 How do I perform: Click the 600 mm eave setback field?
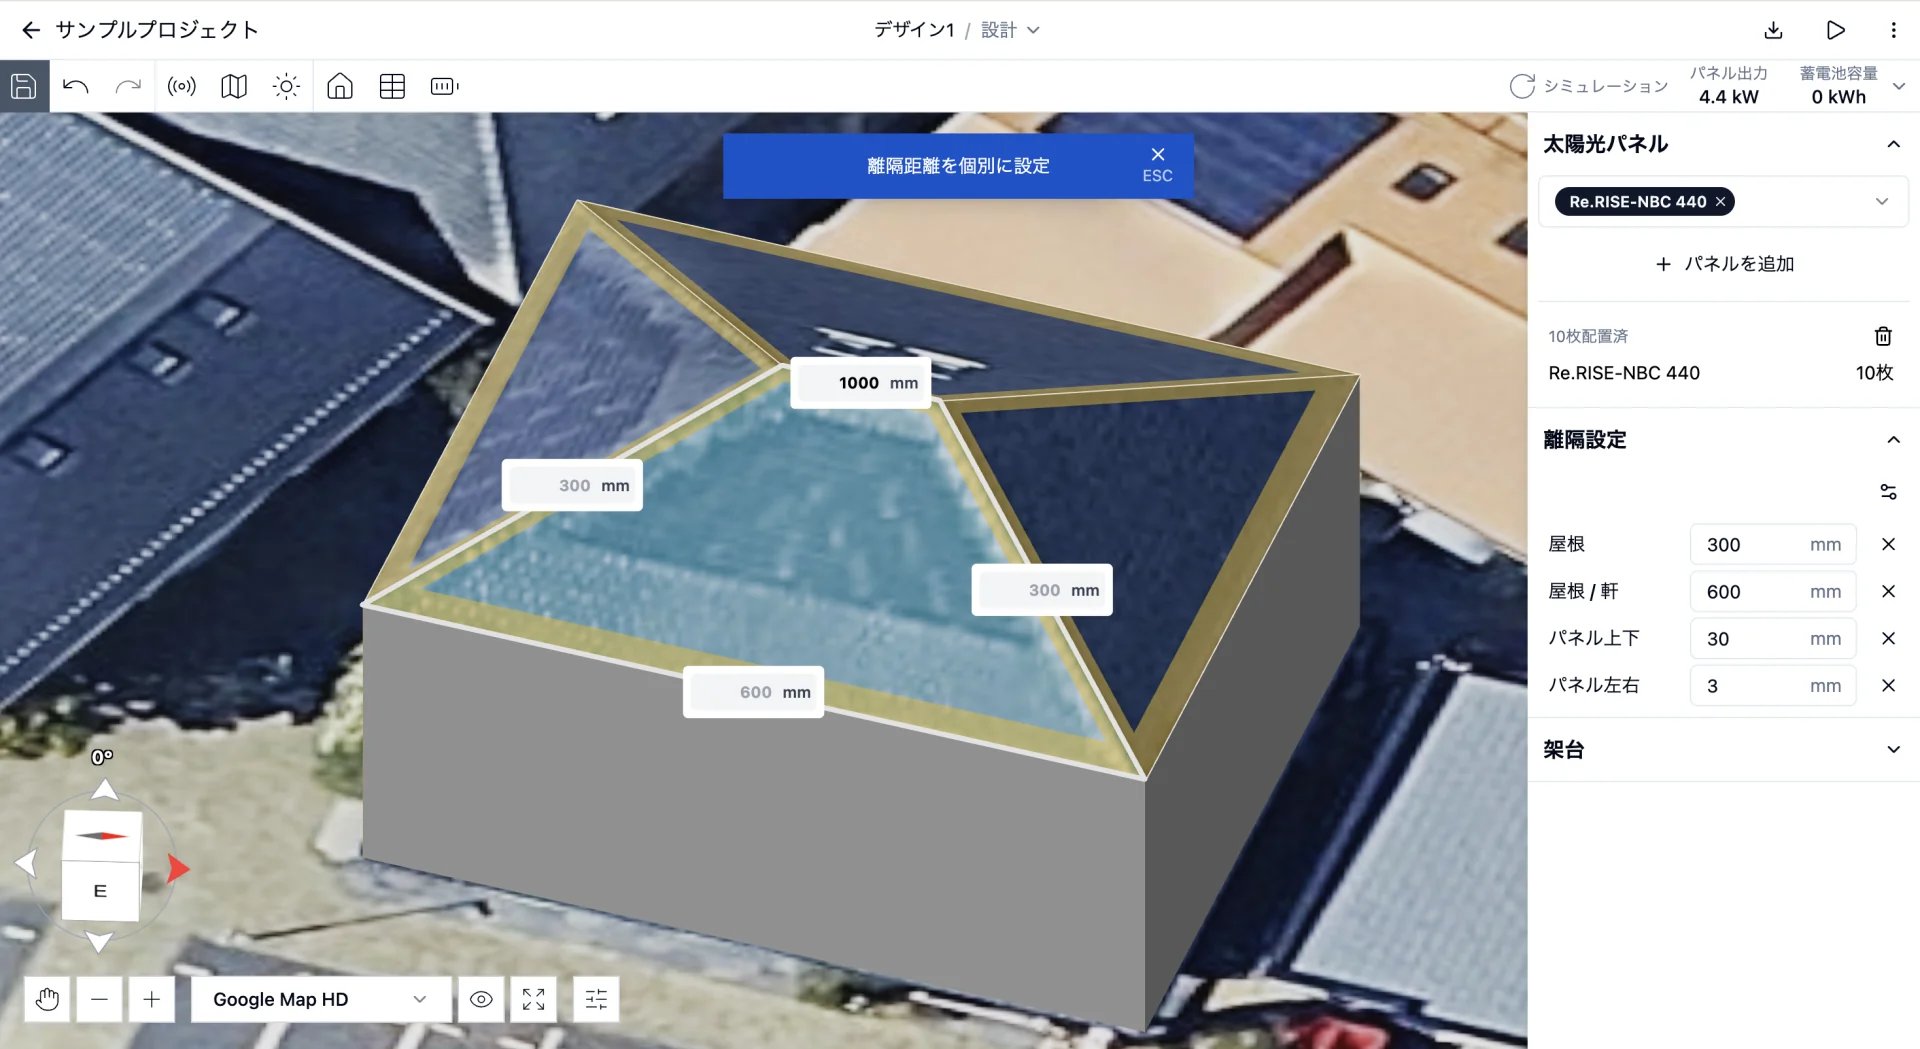[753, 692]
